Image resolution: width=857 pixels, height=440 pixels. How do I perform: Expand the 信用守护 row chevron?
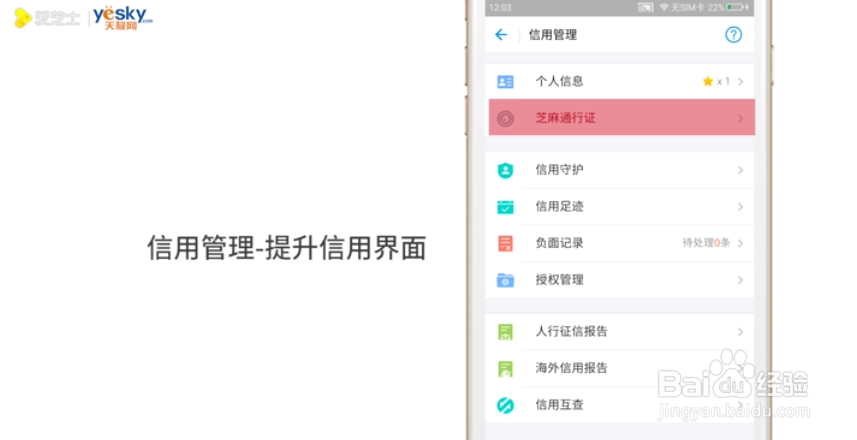point(740,170)
